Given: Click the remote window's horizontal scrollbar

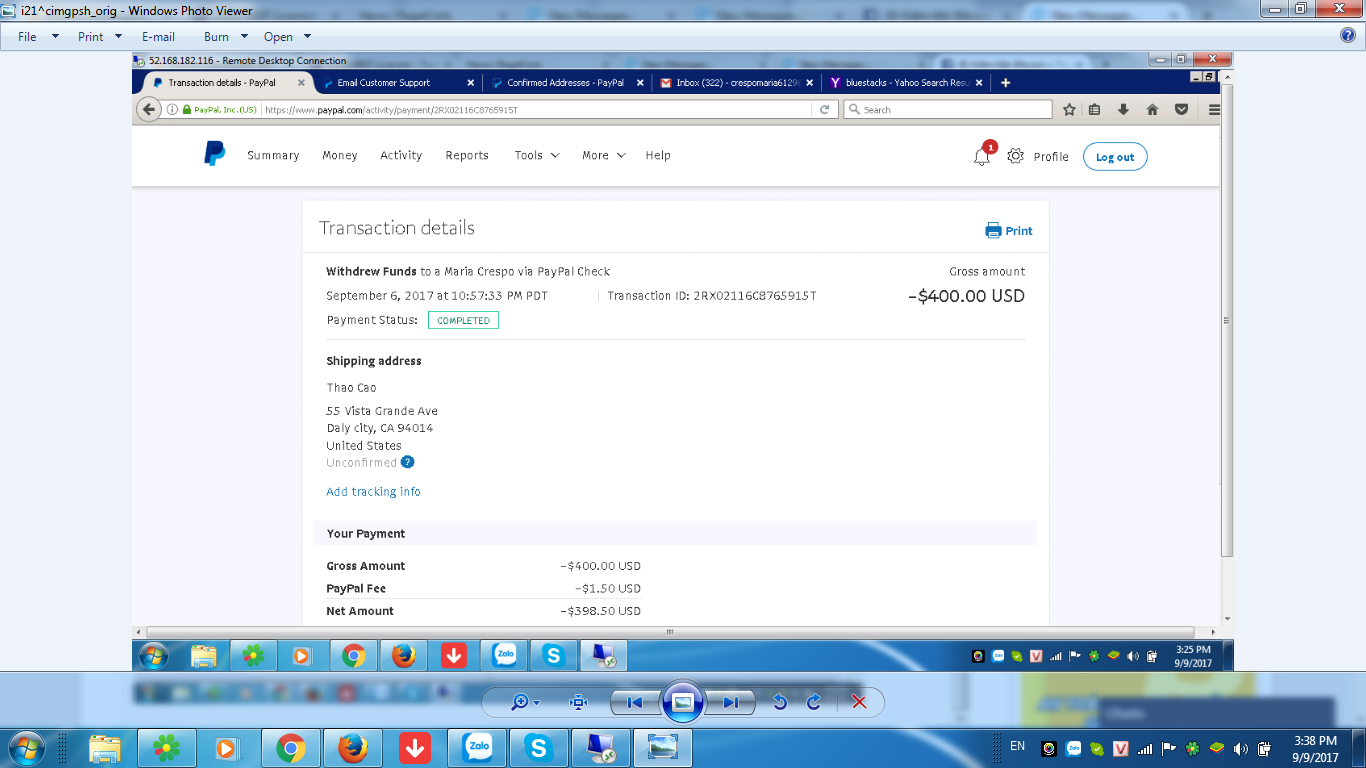Looking at the screenshot, I should [x=670, y=632].
